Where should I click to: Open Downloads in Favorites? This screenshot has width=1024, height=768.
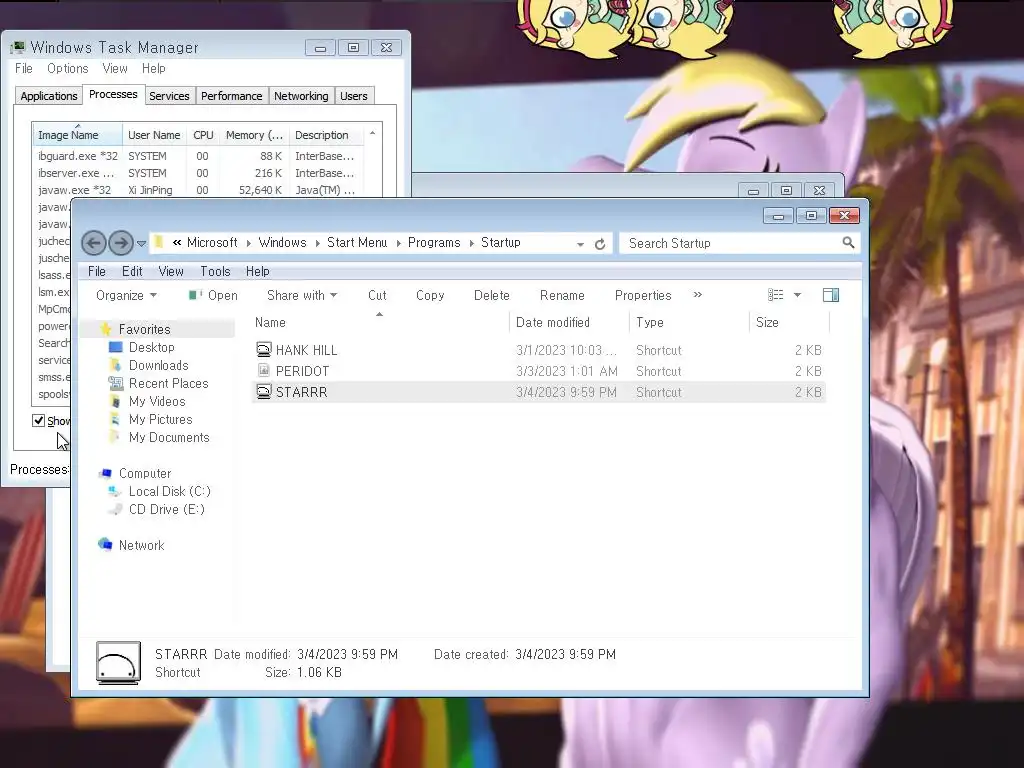158,365
